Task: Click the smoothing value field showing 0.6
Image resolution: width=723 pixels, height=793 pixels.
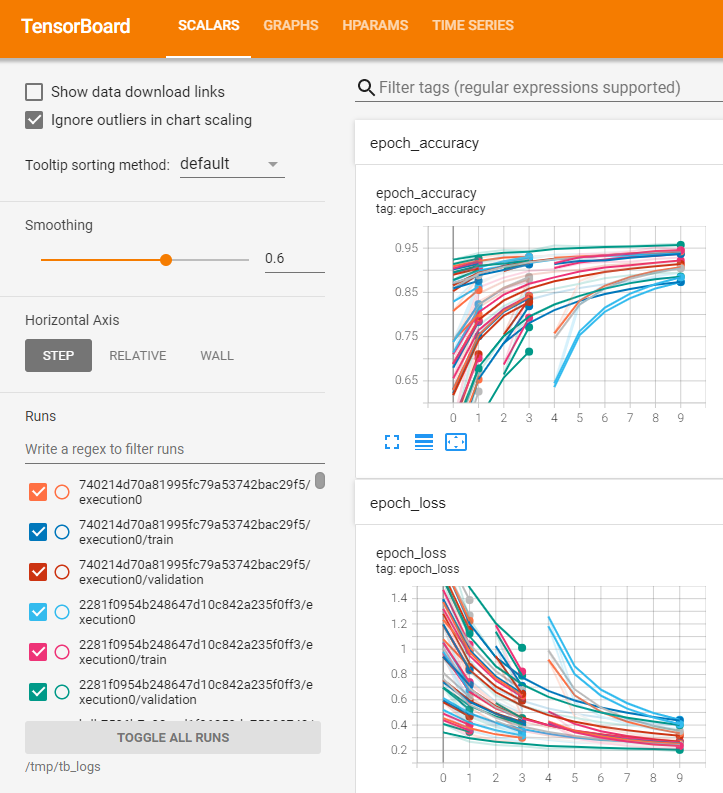Action: pyautogui.click(x=295, y=258)
